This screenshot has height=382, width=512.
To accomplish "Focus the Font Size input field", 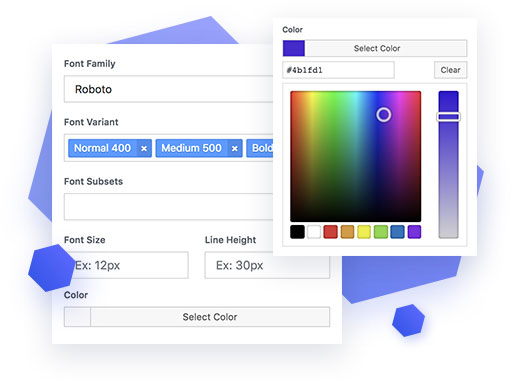I will pos(126,265).
